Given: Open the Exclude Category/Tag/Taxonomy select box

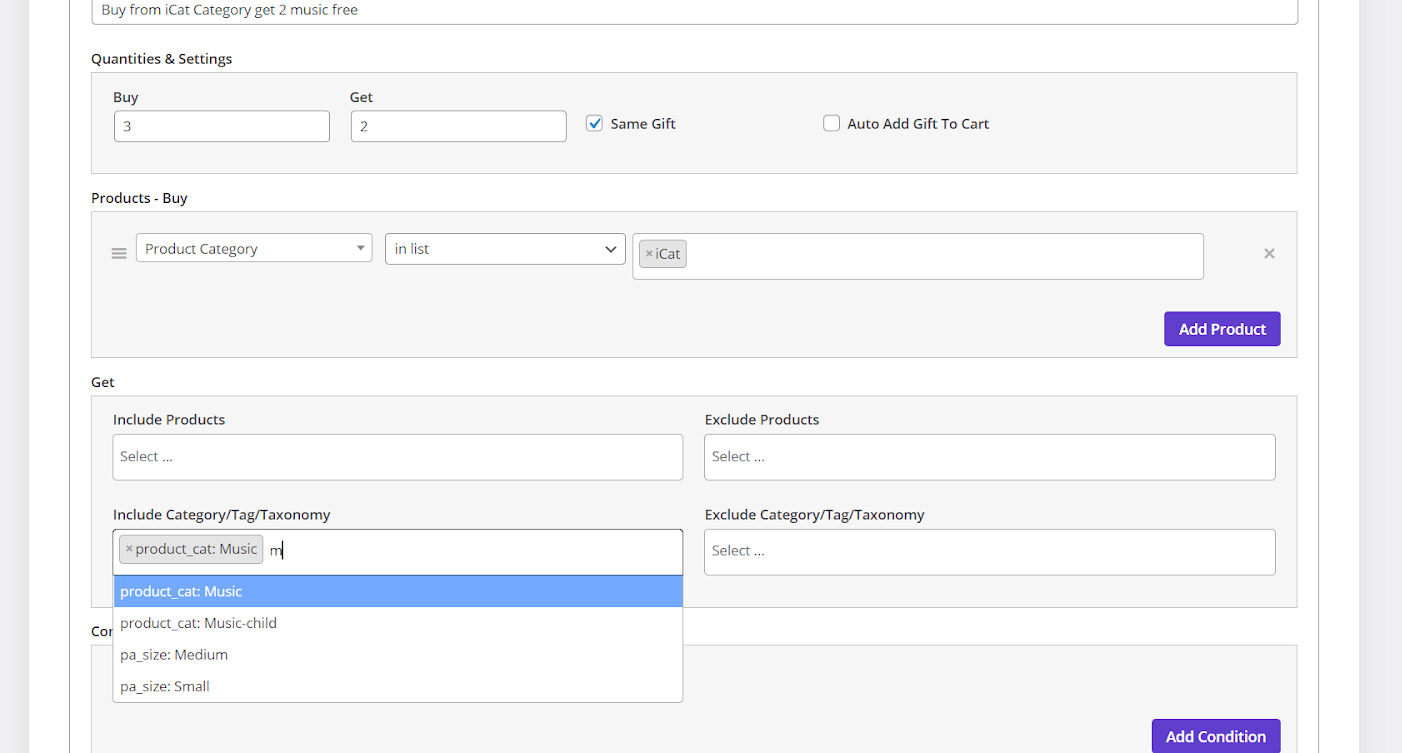Looking at the screenshot, I should point(989,552).
